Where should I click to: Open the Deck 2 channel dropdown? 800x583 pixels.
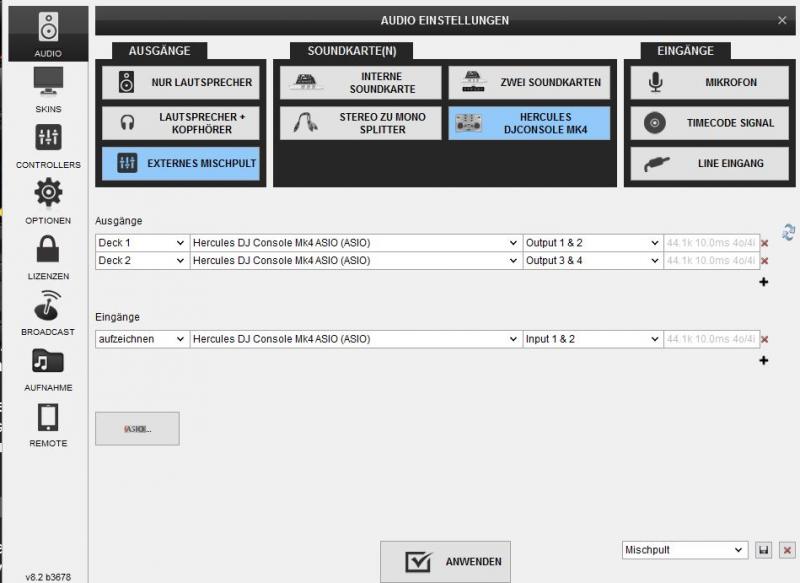(142, 261)
